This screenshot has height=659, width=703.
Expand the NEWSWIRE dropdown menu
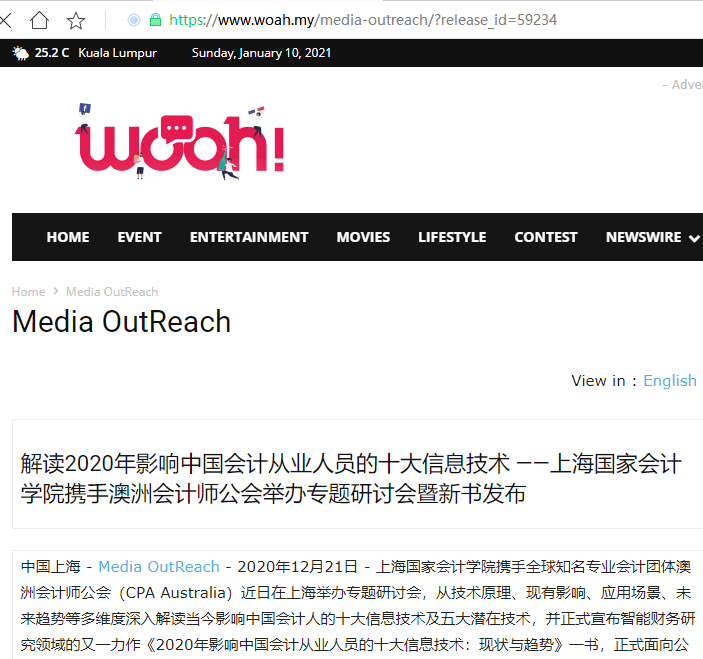click(652, 237)
